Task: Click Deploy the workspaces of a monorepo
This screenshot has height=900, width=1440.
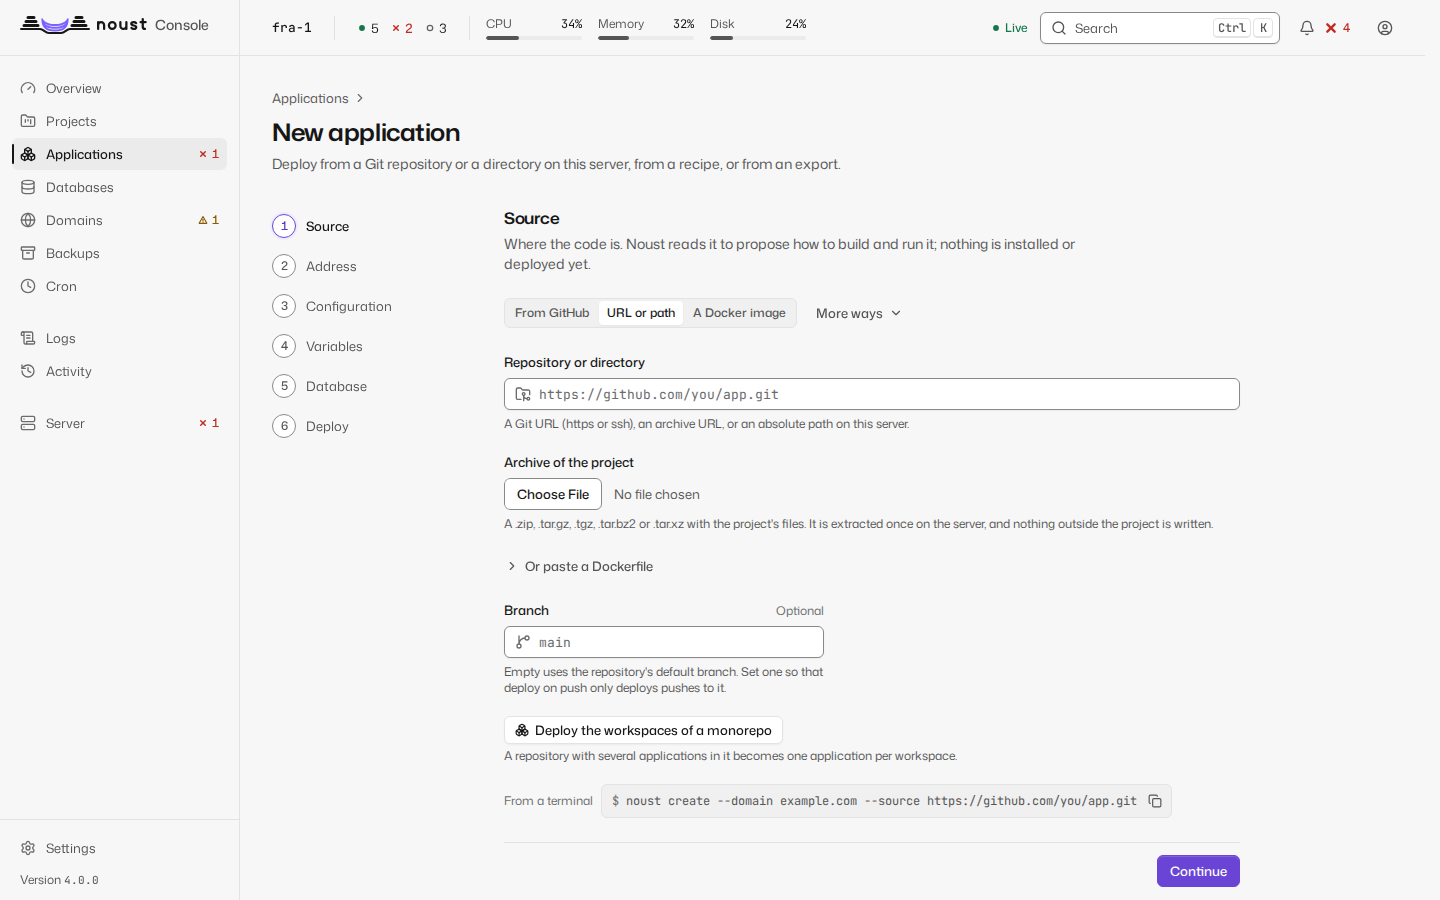Action: click(643, 730)
